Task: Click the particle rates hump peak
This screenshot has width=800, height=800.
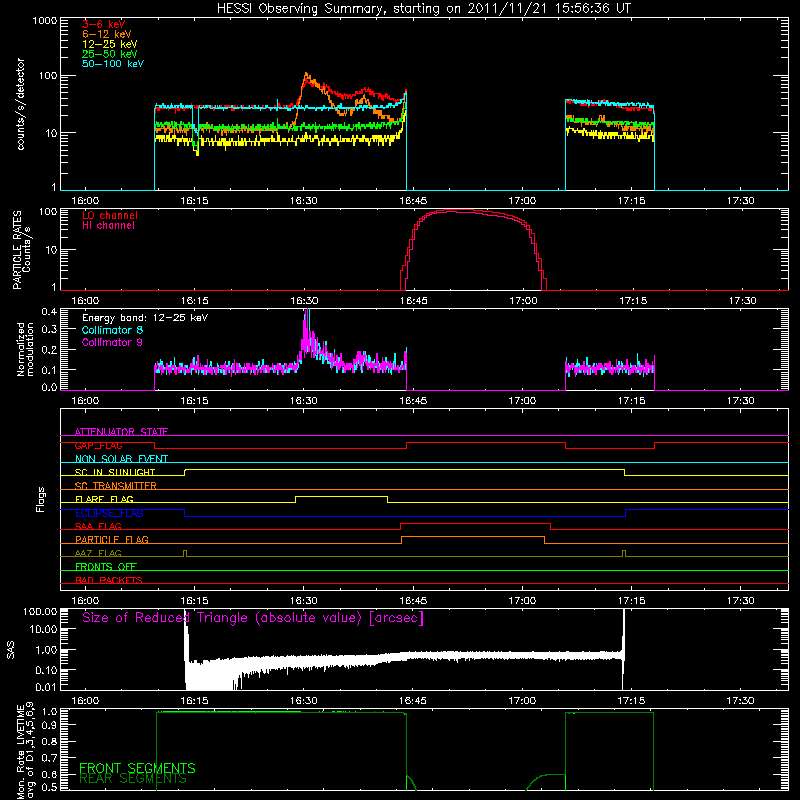Action: 452,211
